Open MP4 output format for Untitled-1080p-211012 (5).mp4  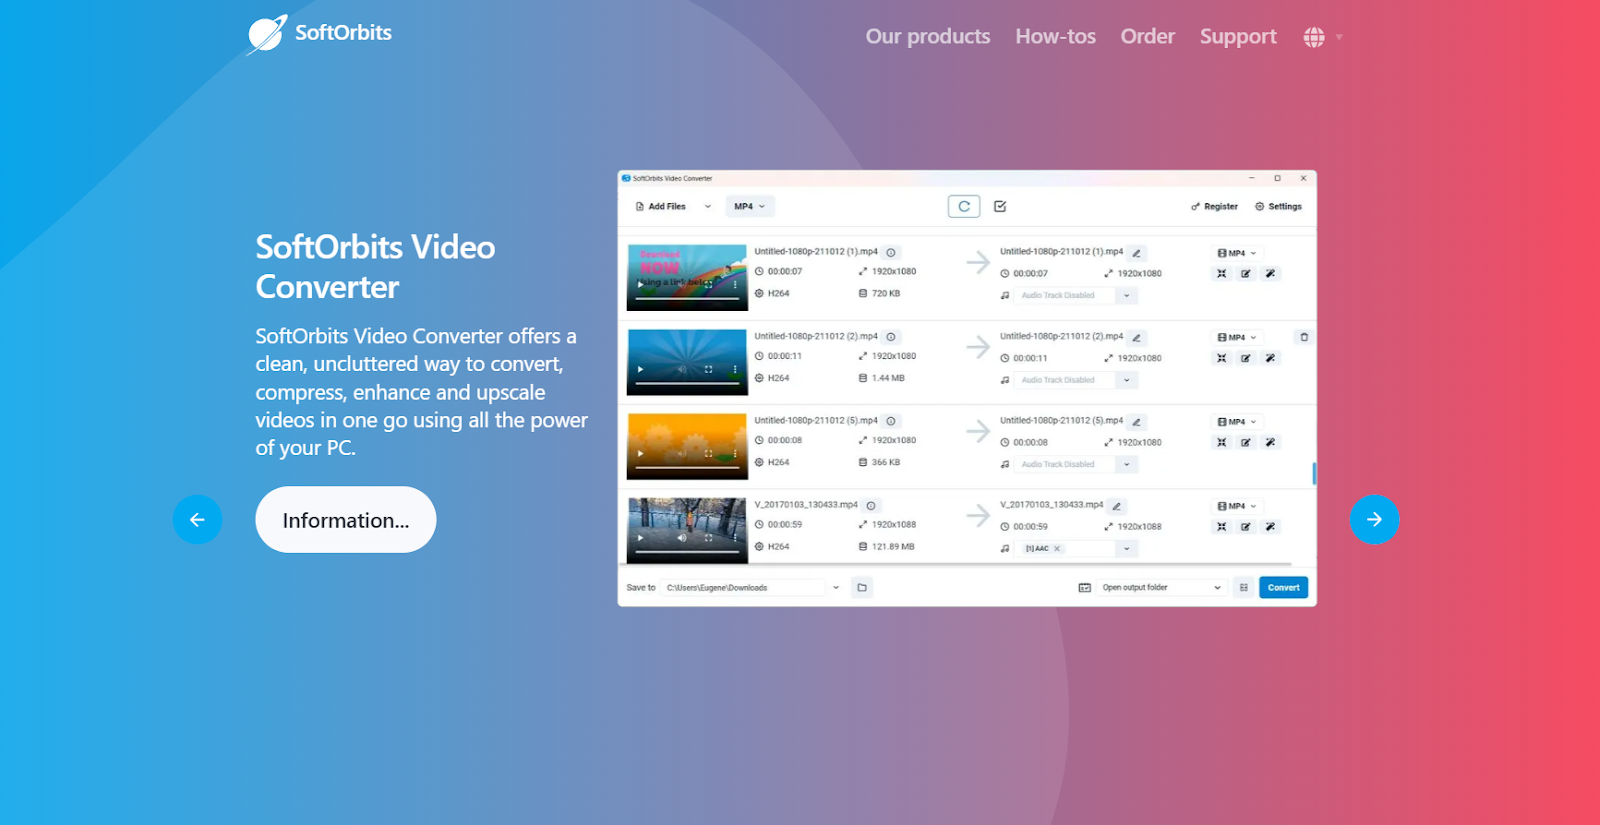click(x=1237, y=422)
